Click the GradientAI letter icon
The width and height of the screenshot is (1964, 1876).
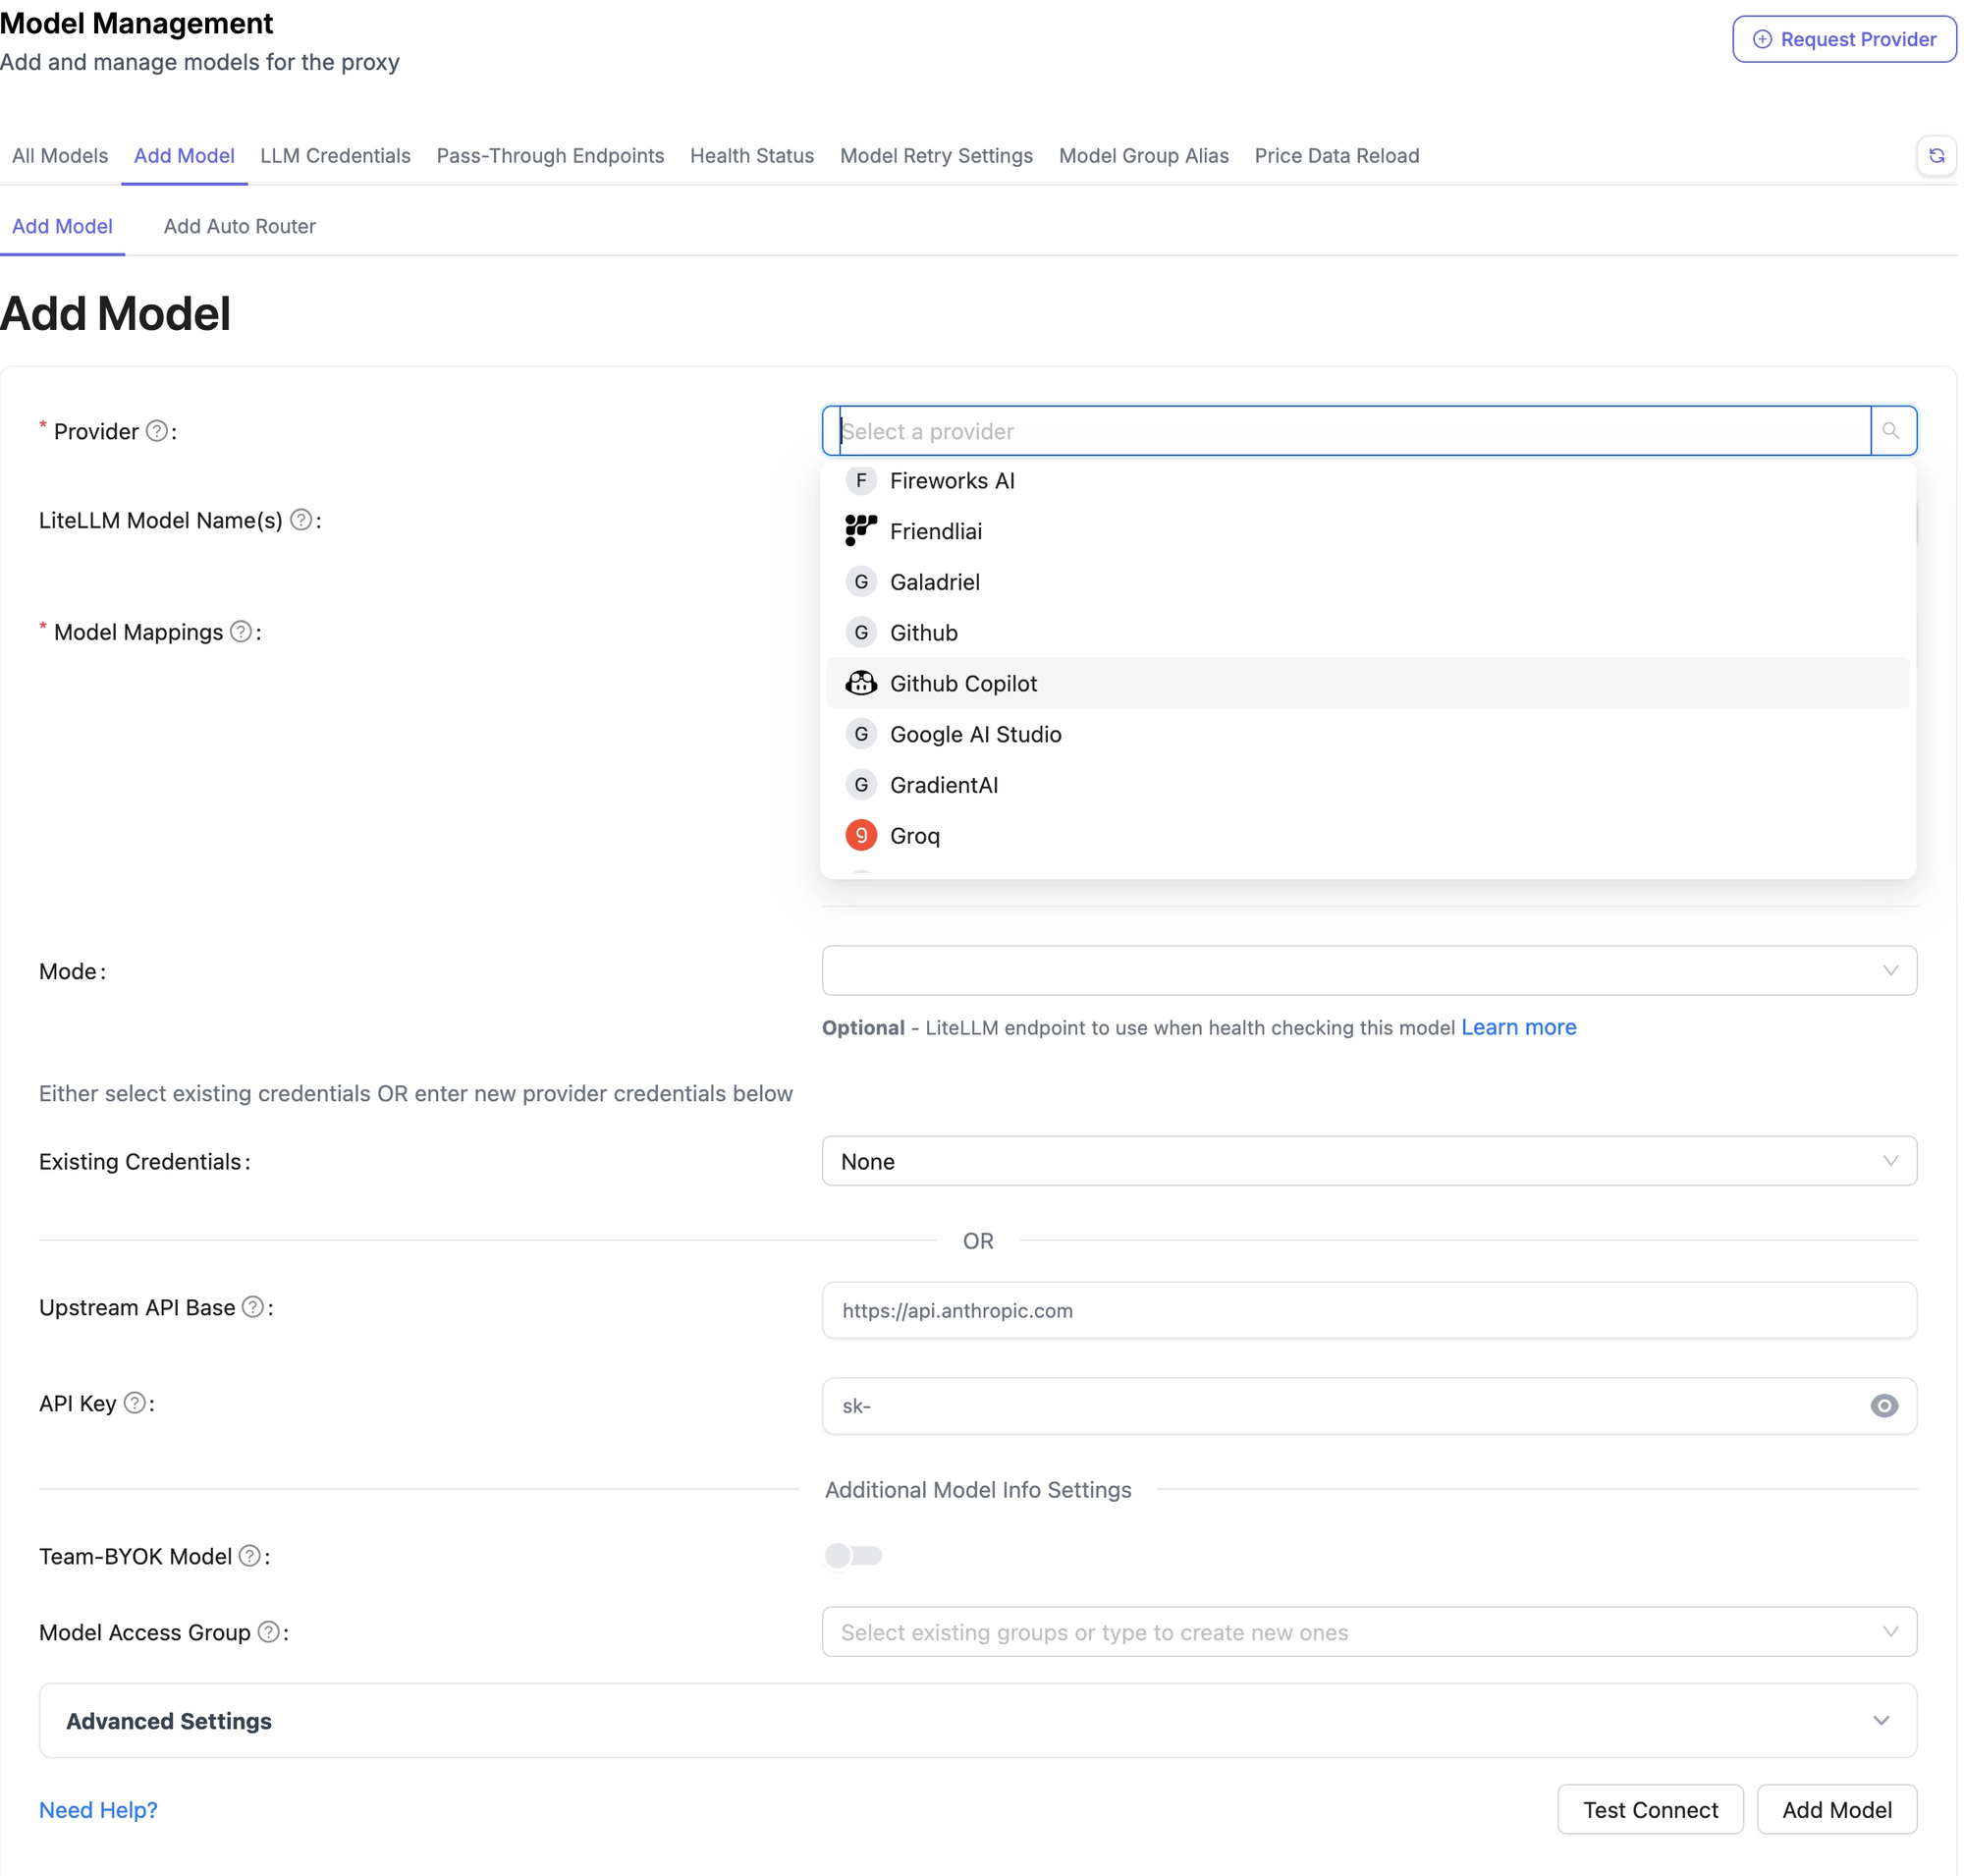click(861, 785)
